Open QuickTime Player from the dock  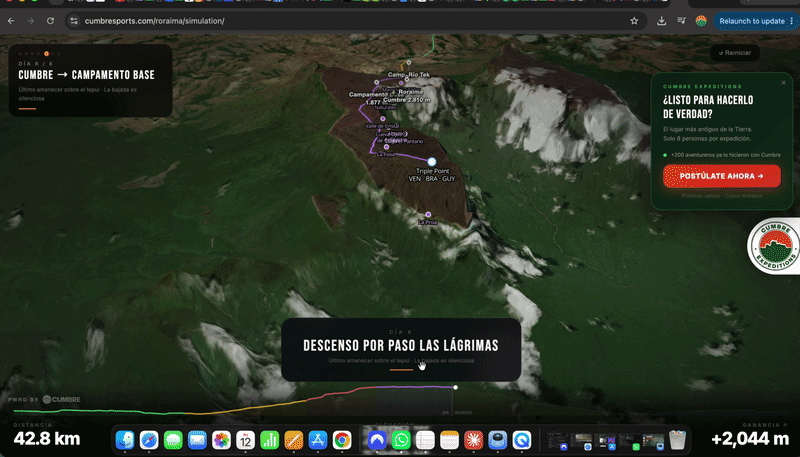pyautogui.click(x=521, y=440)
